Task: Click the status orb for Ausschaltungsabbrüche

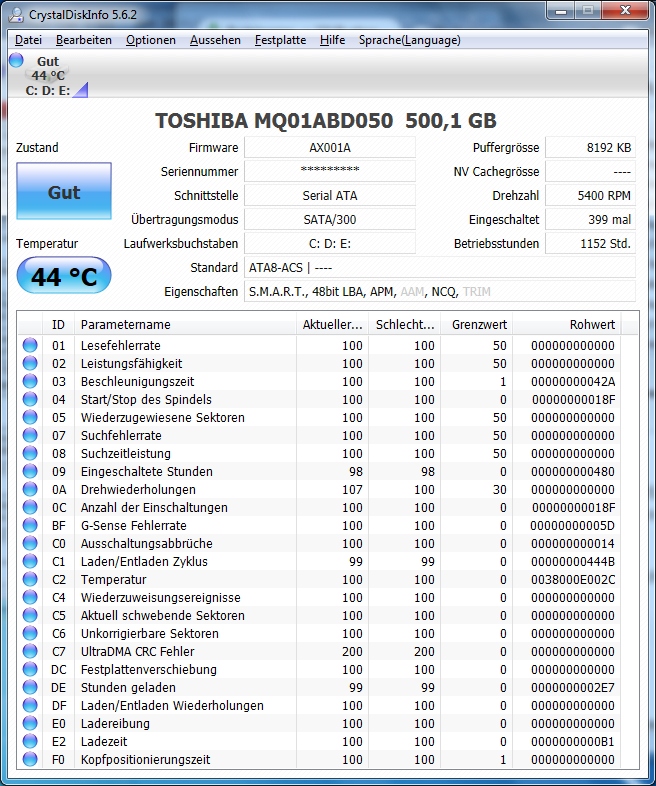Action: [x=30, y=544]
